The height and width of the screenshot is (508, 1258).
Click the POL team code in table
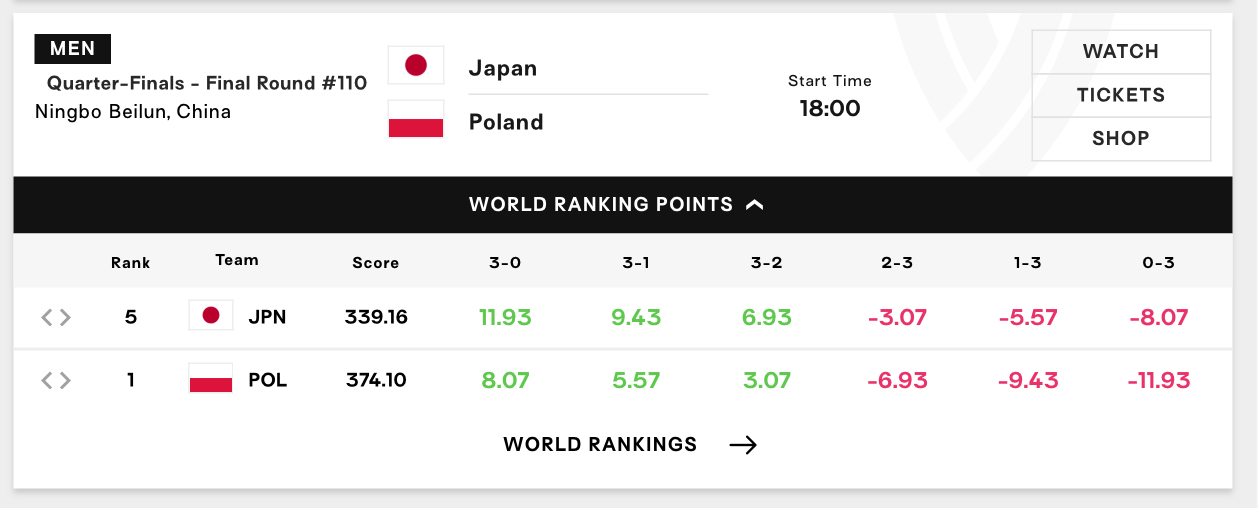(268, 380)
